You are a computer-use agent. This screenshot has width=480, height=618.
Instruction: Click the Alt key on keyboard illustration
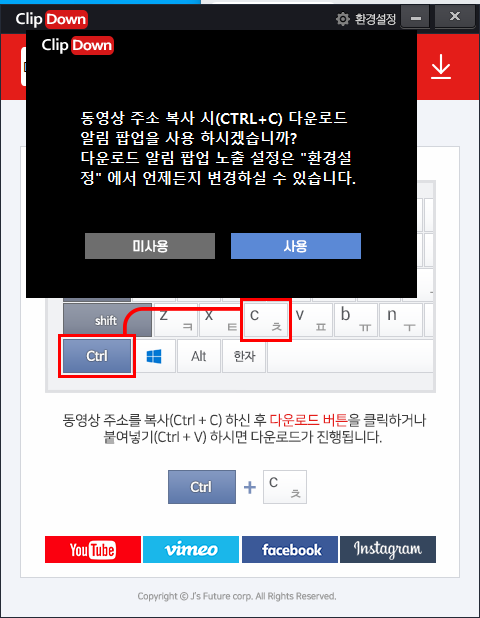199,356
